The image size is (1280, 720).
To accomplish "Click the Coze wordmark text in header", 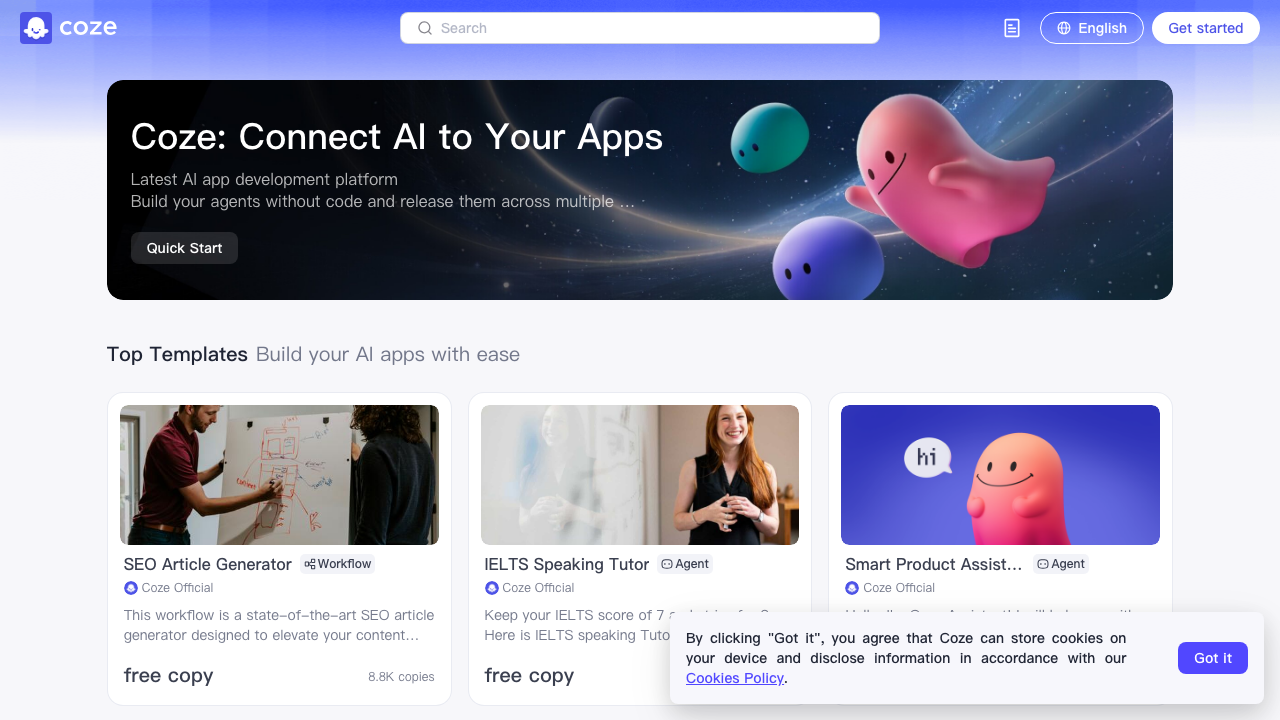I will click(88, 28).
